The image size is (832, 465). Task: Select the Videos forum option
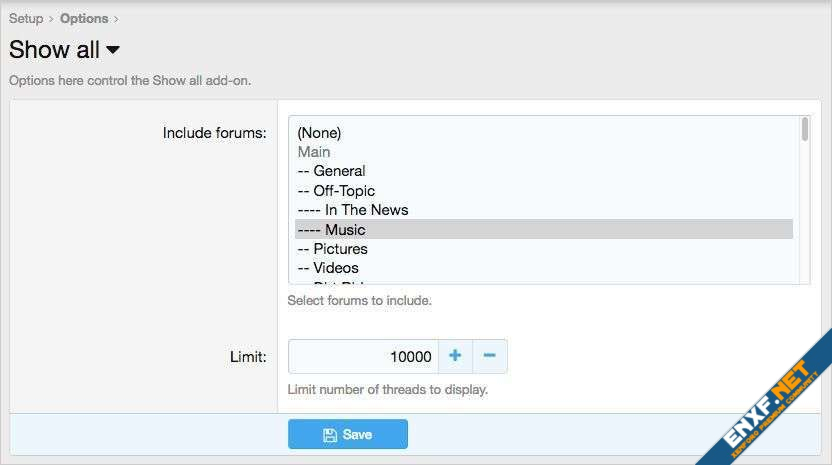[328, 268]
